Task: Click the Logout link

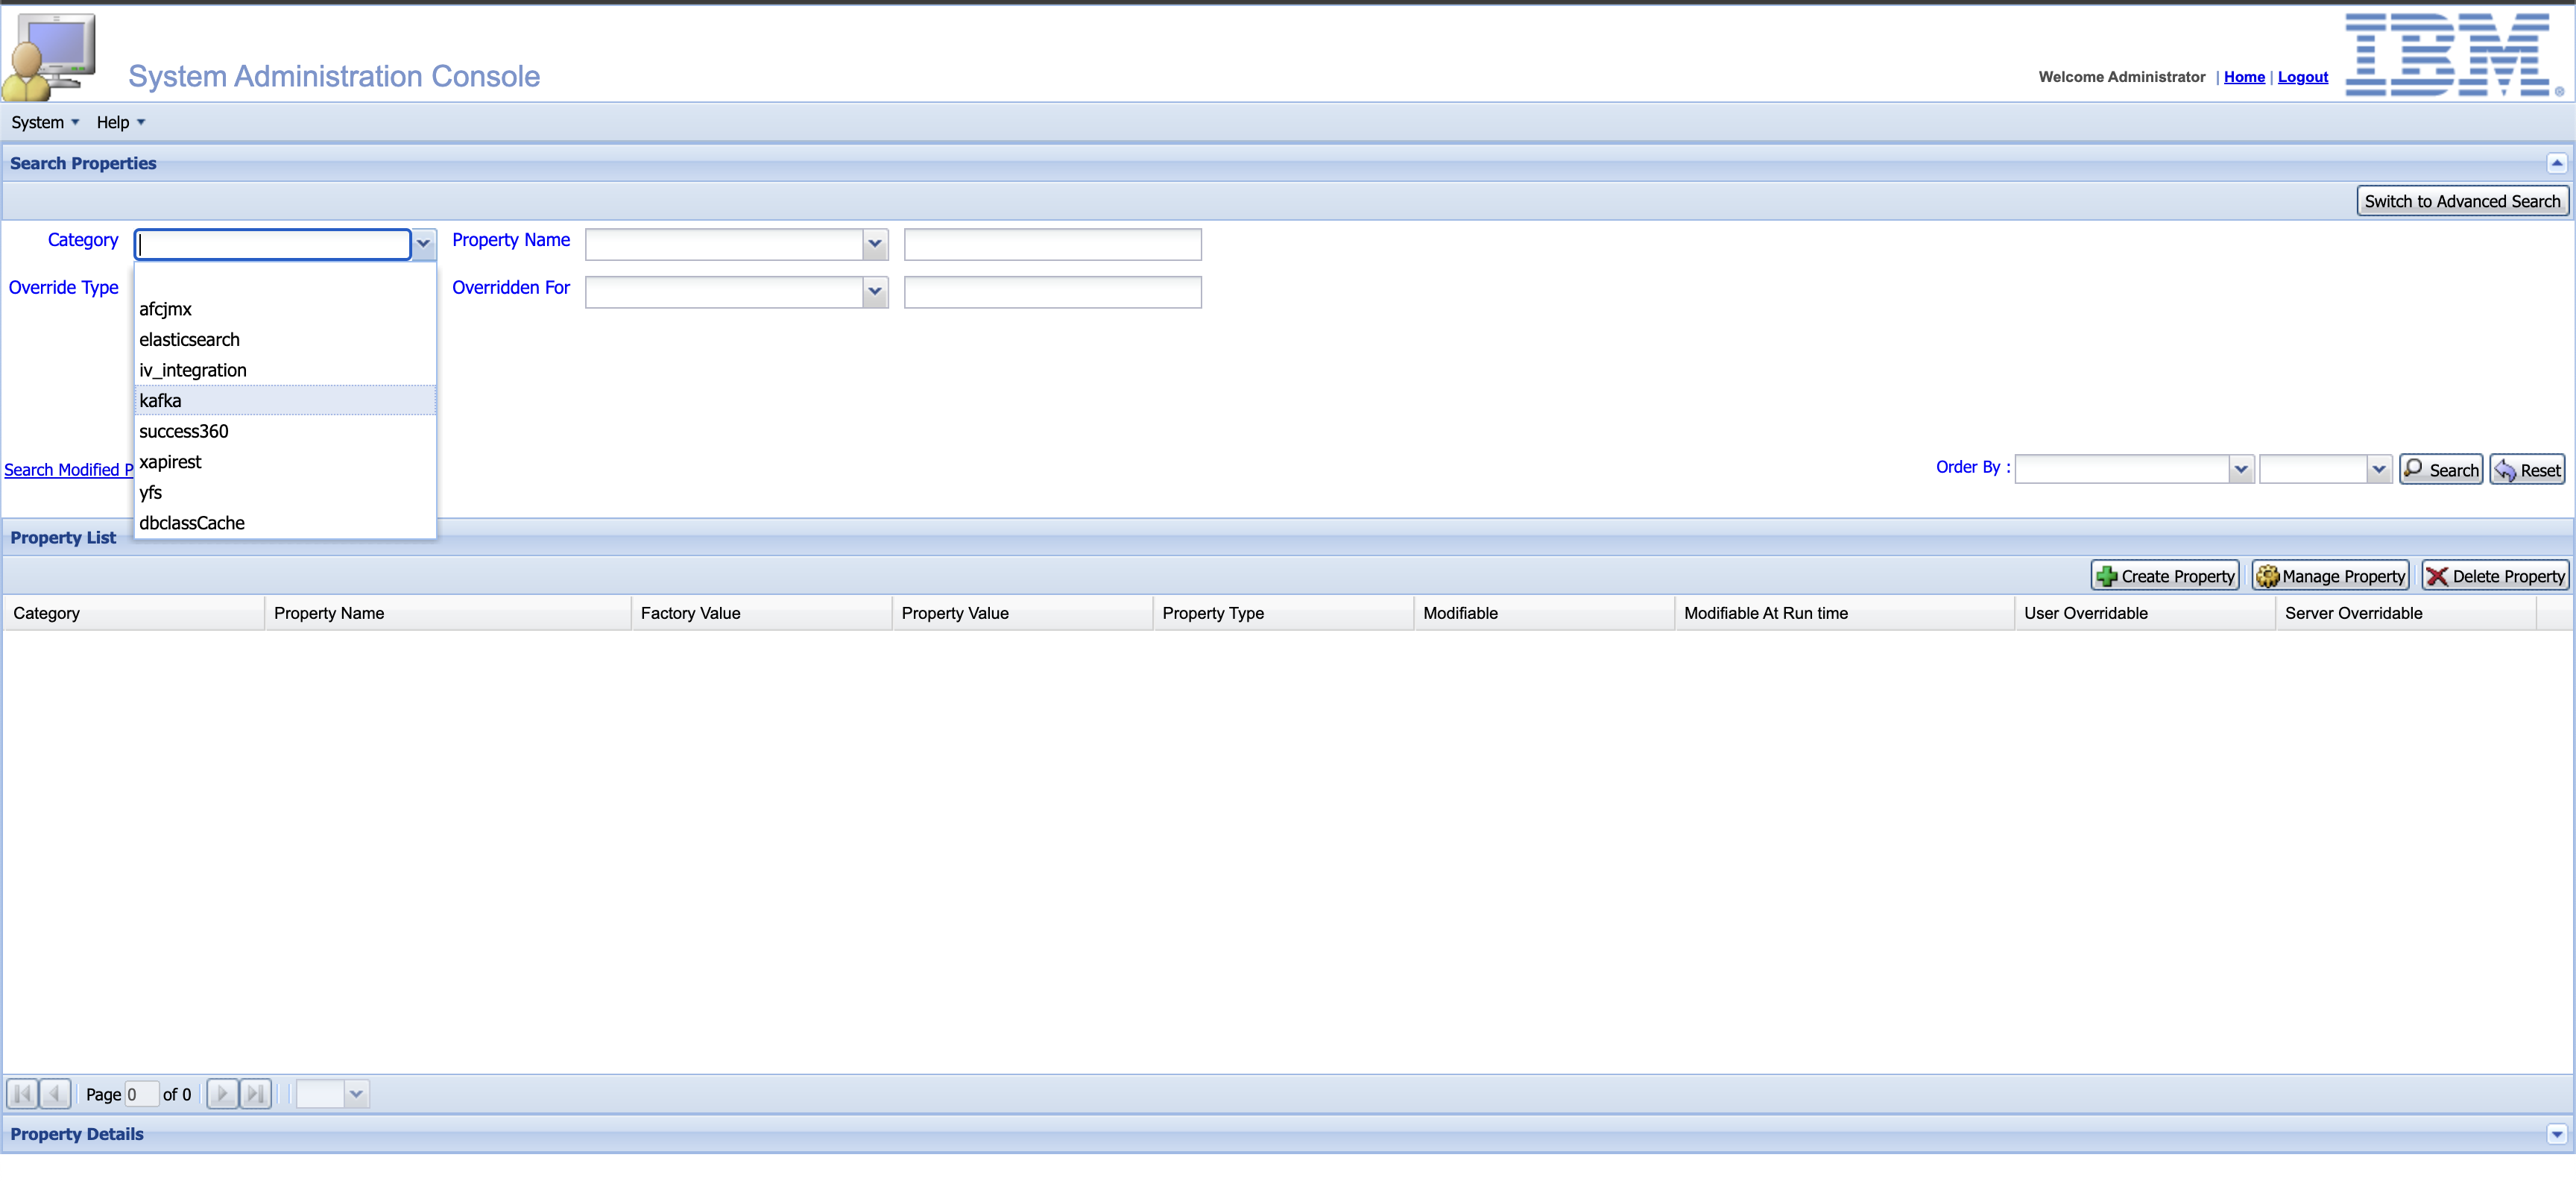Action: 2303,77
